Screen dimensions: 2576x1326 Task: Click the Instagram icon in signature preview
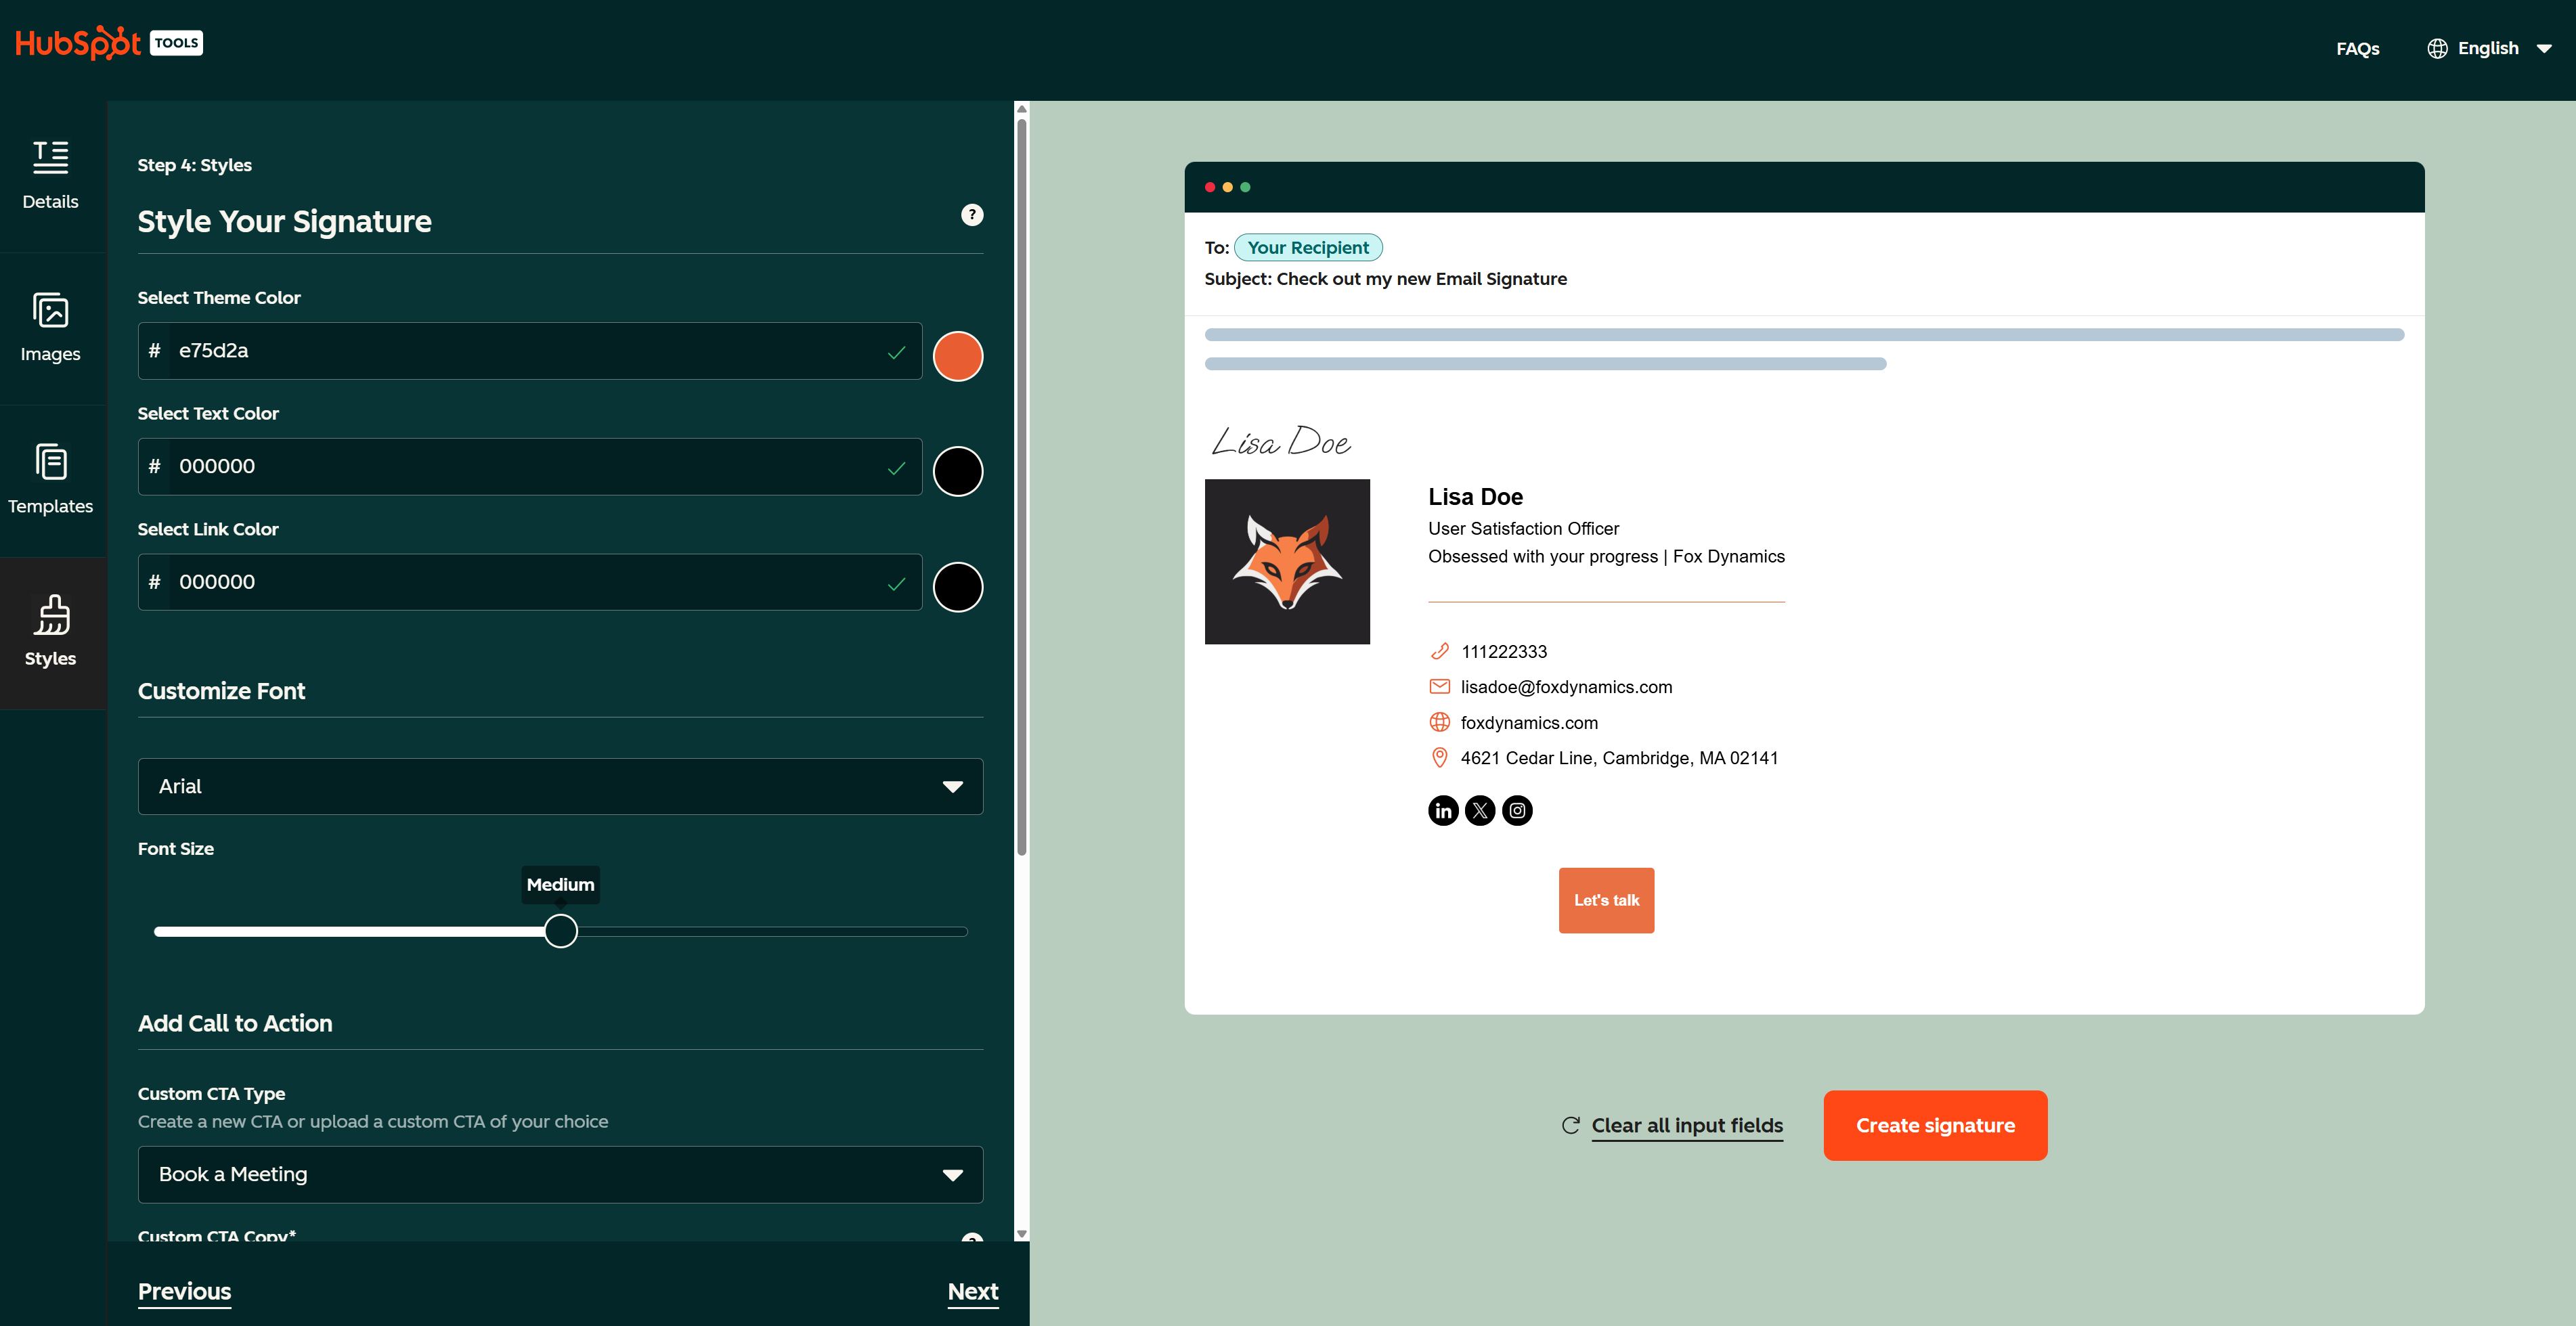pos(1518,810)
